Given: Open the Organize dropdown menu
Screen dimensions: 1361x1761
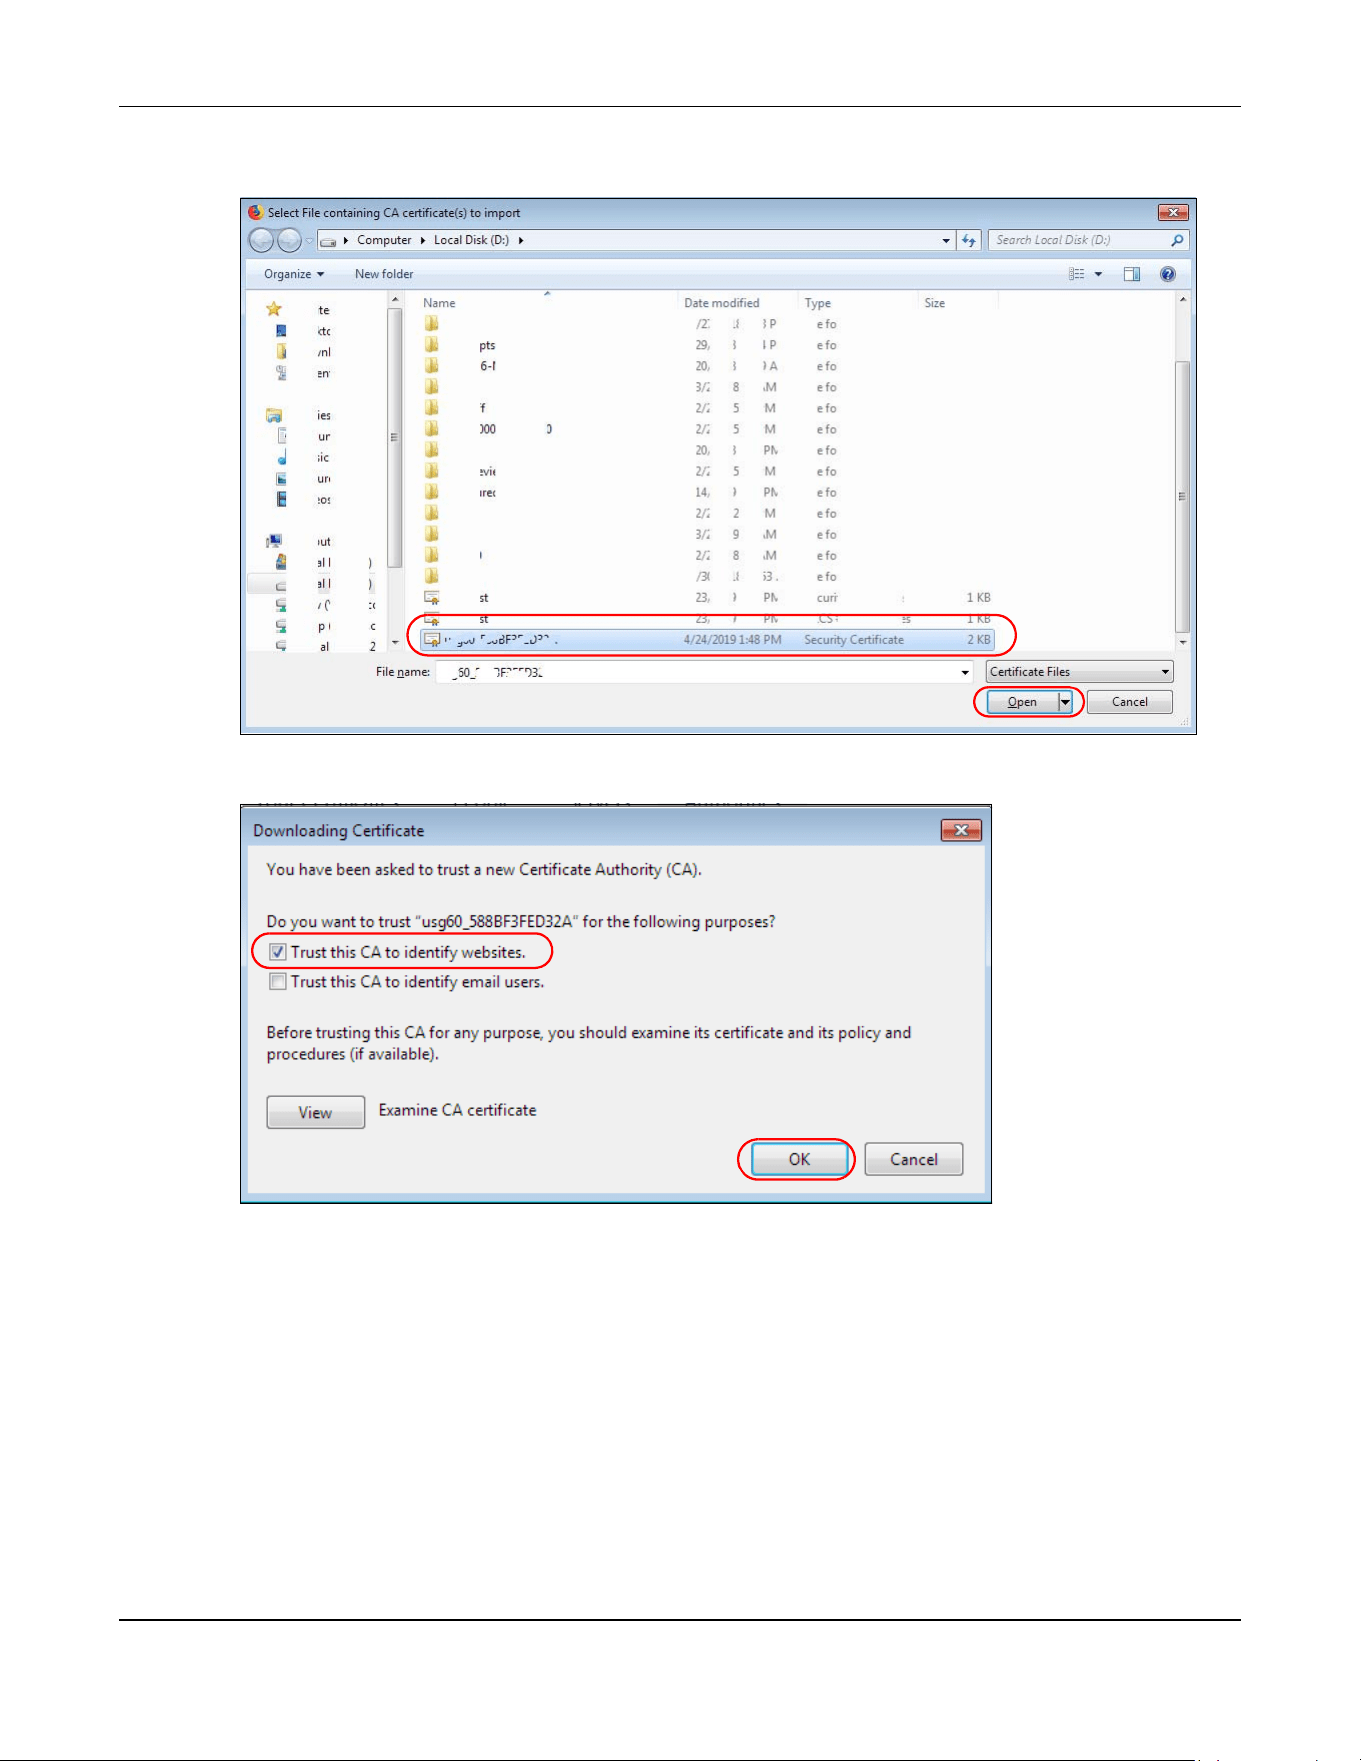Looking at the screenshot, I should point(294,274).
